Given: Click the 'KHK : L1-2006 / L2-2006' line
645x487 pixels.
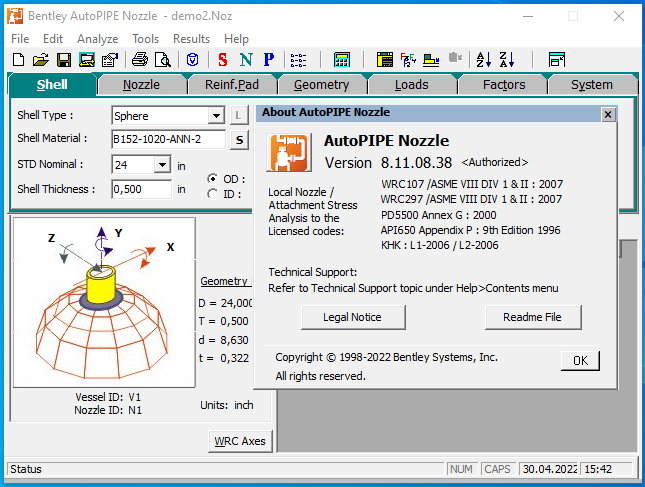Looking at the screenshot, I should click(x=439, y=246).
